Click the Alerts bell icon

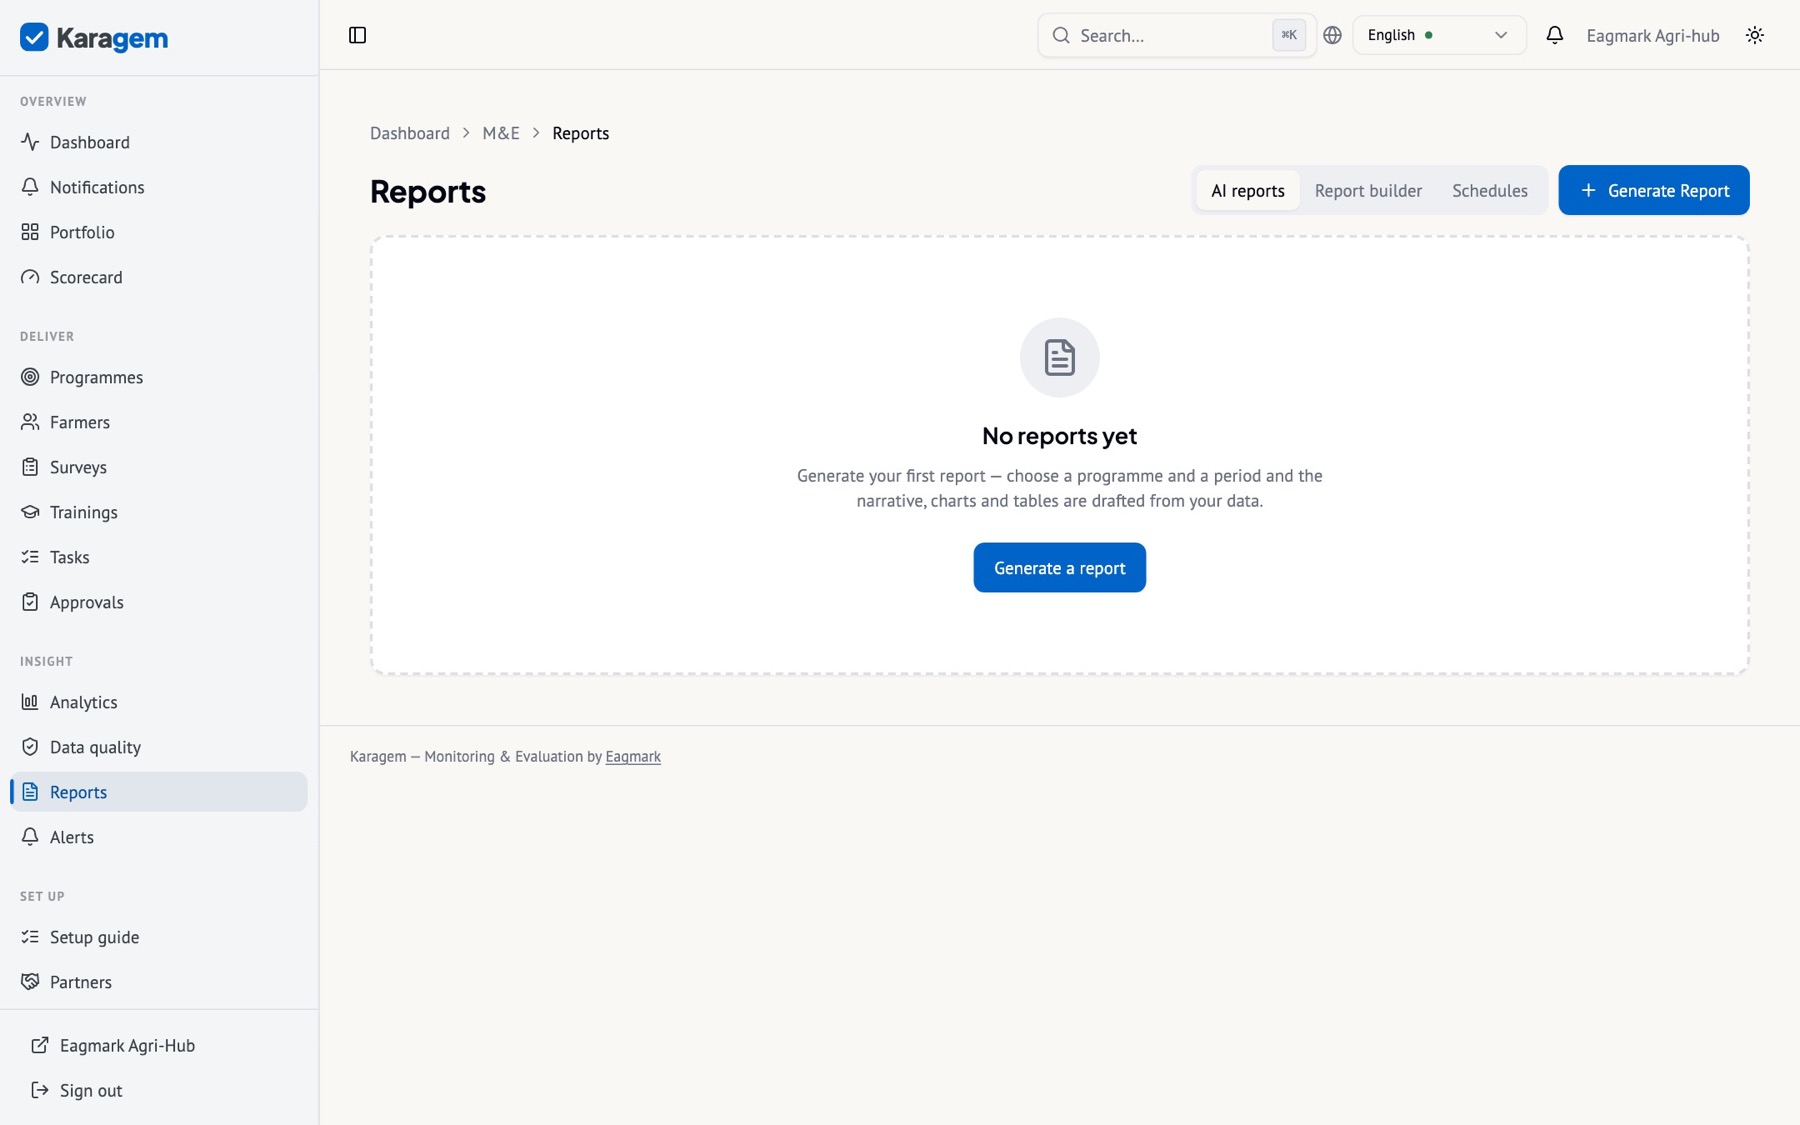coord(30,837)
